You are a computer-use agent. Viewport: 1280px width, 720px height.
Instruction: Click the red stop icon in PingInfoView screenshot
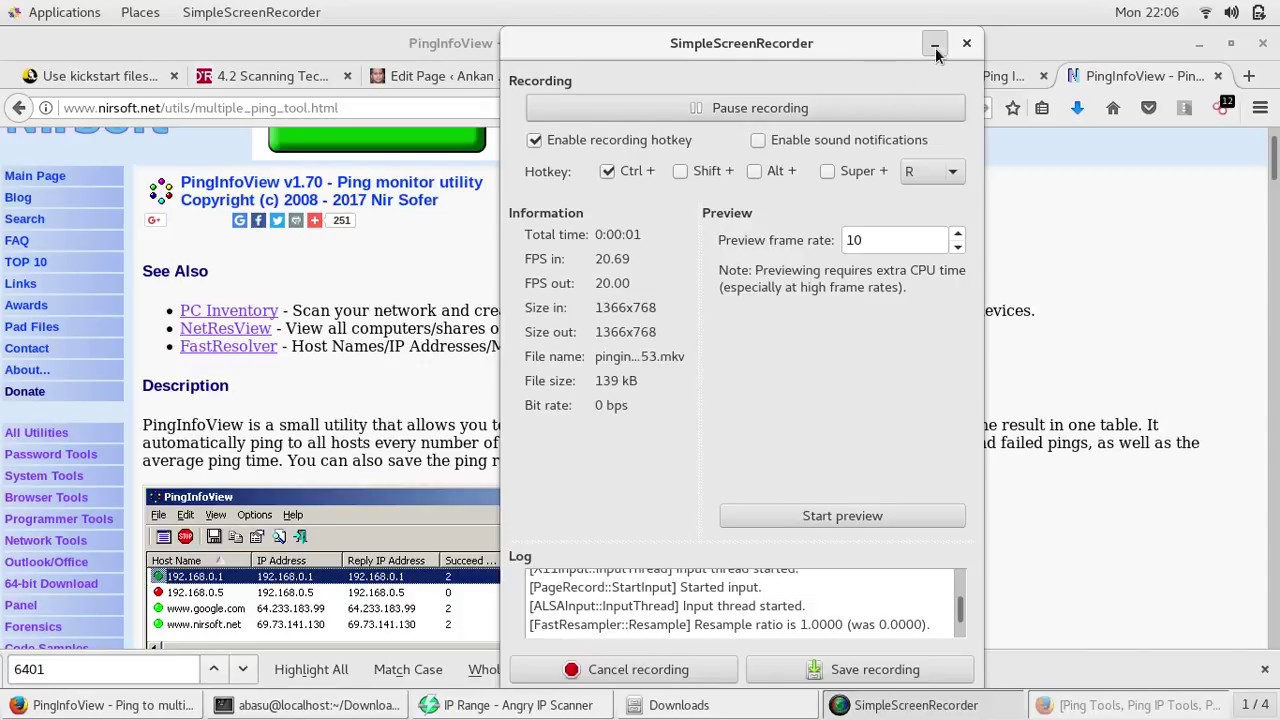click(x=185, y=537)
